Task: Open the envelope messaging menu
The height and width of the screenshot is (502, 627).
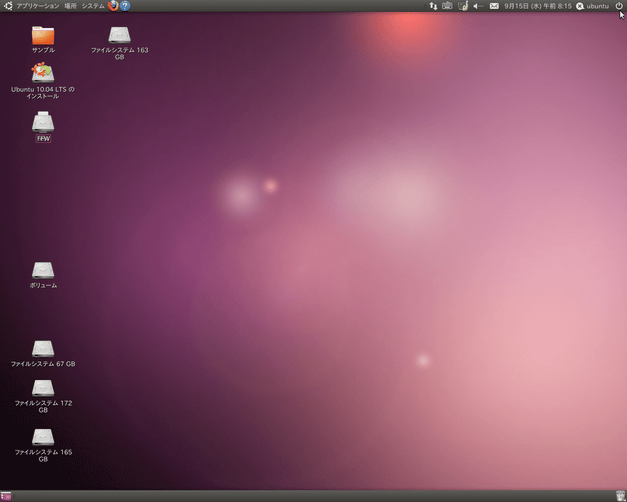Action: point(494,6)
